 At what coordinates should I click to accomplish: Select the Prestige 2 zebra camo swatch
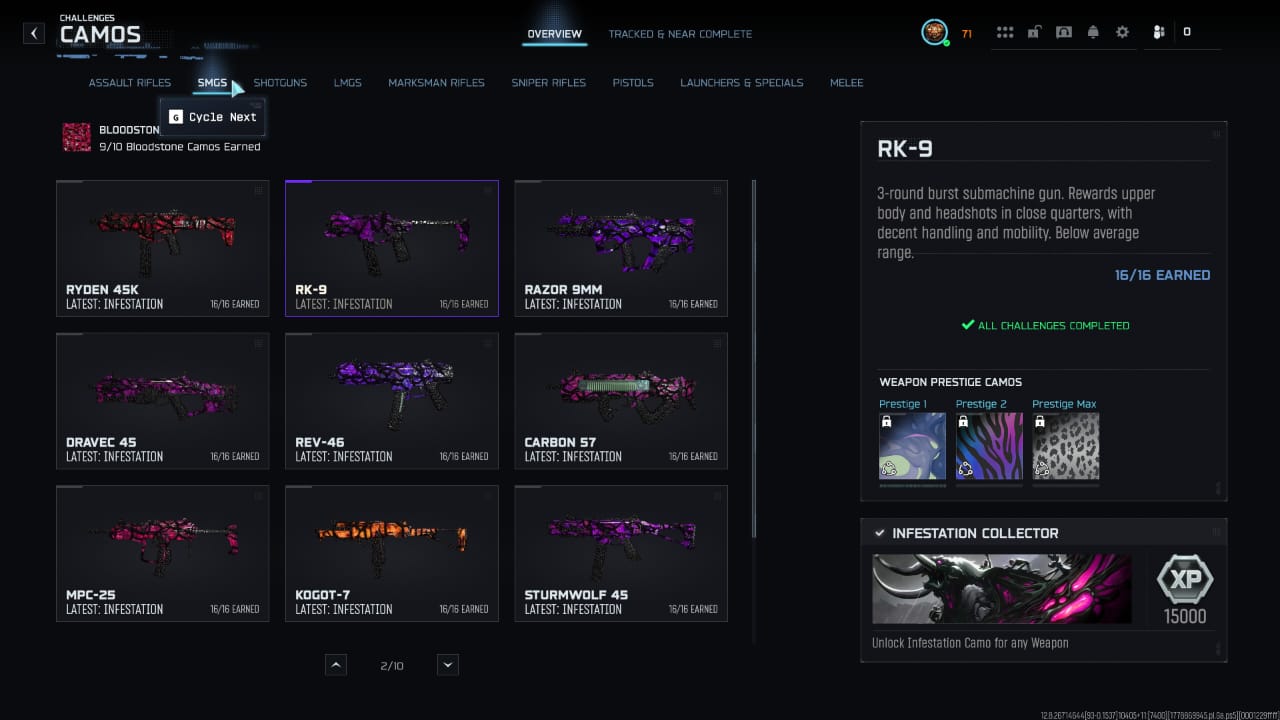tap(989, 446)
